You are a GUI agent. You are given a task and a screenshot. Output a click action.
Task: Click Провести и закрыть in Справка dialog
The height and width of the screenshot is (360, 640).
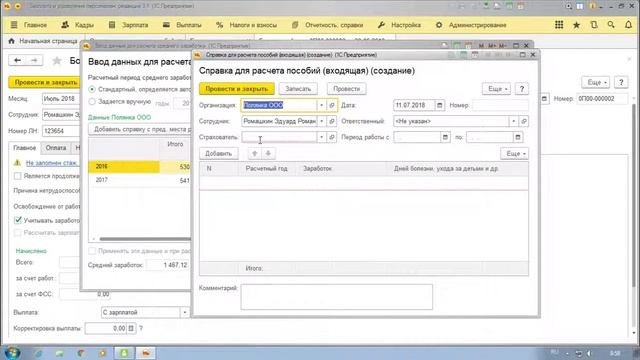[x=237, y=89]
